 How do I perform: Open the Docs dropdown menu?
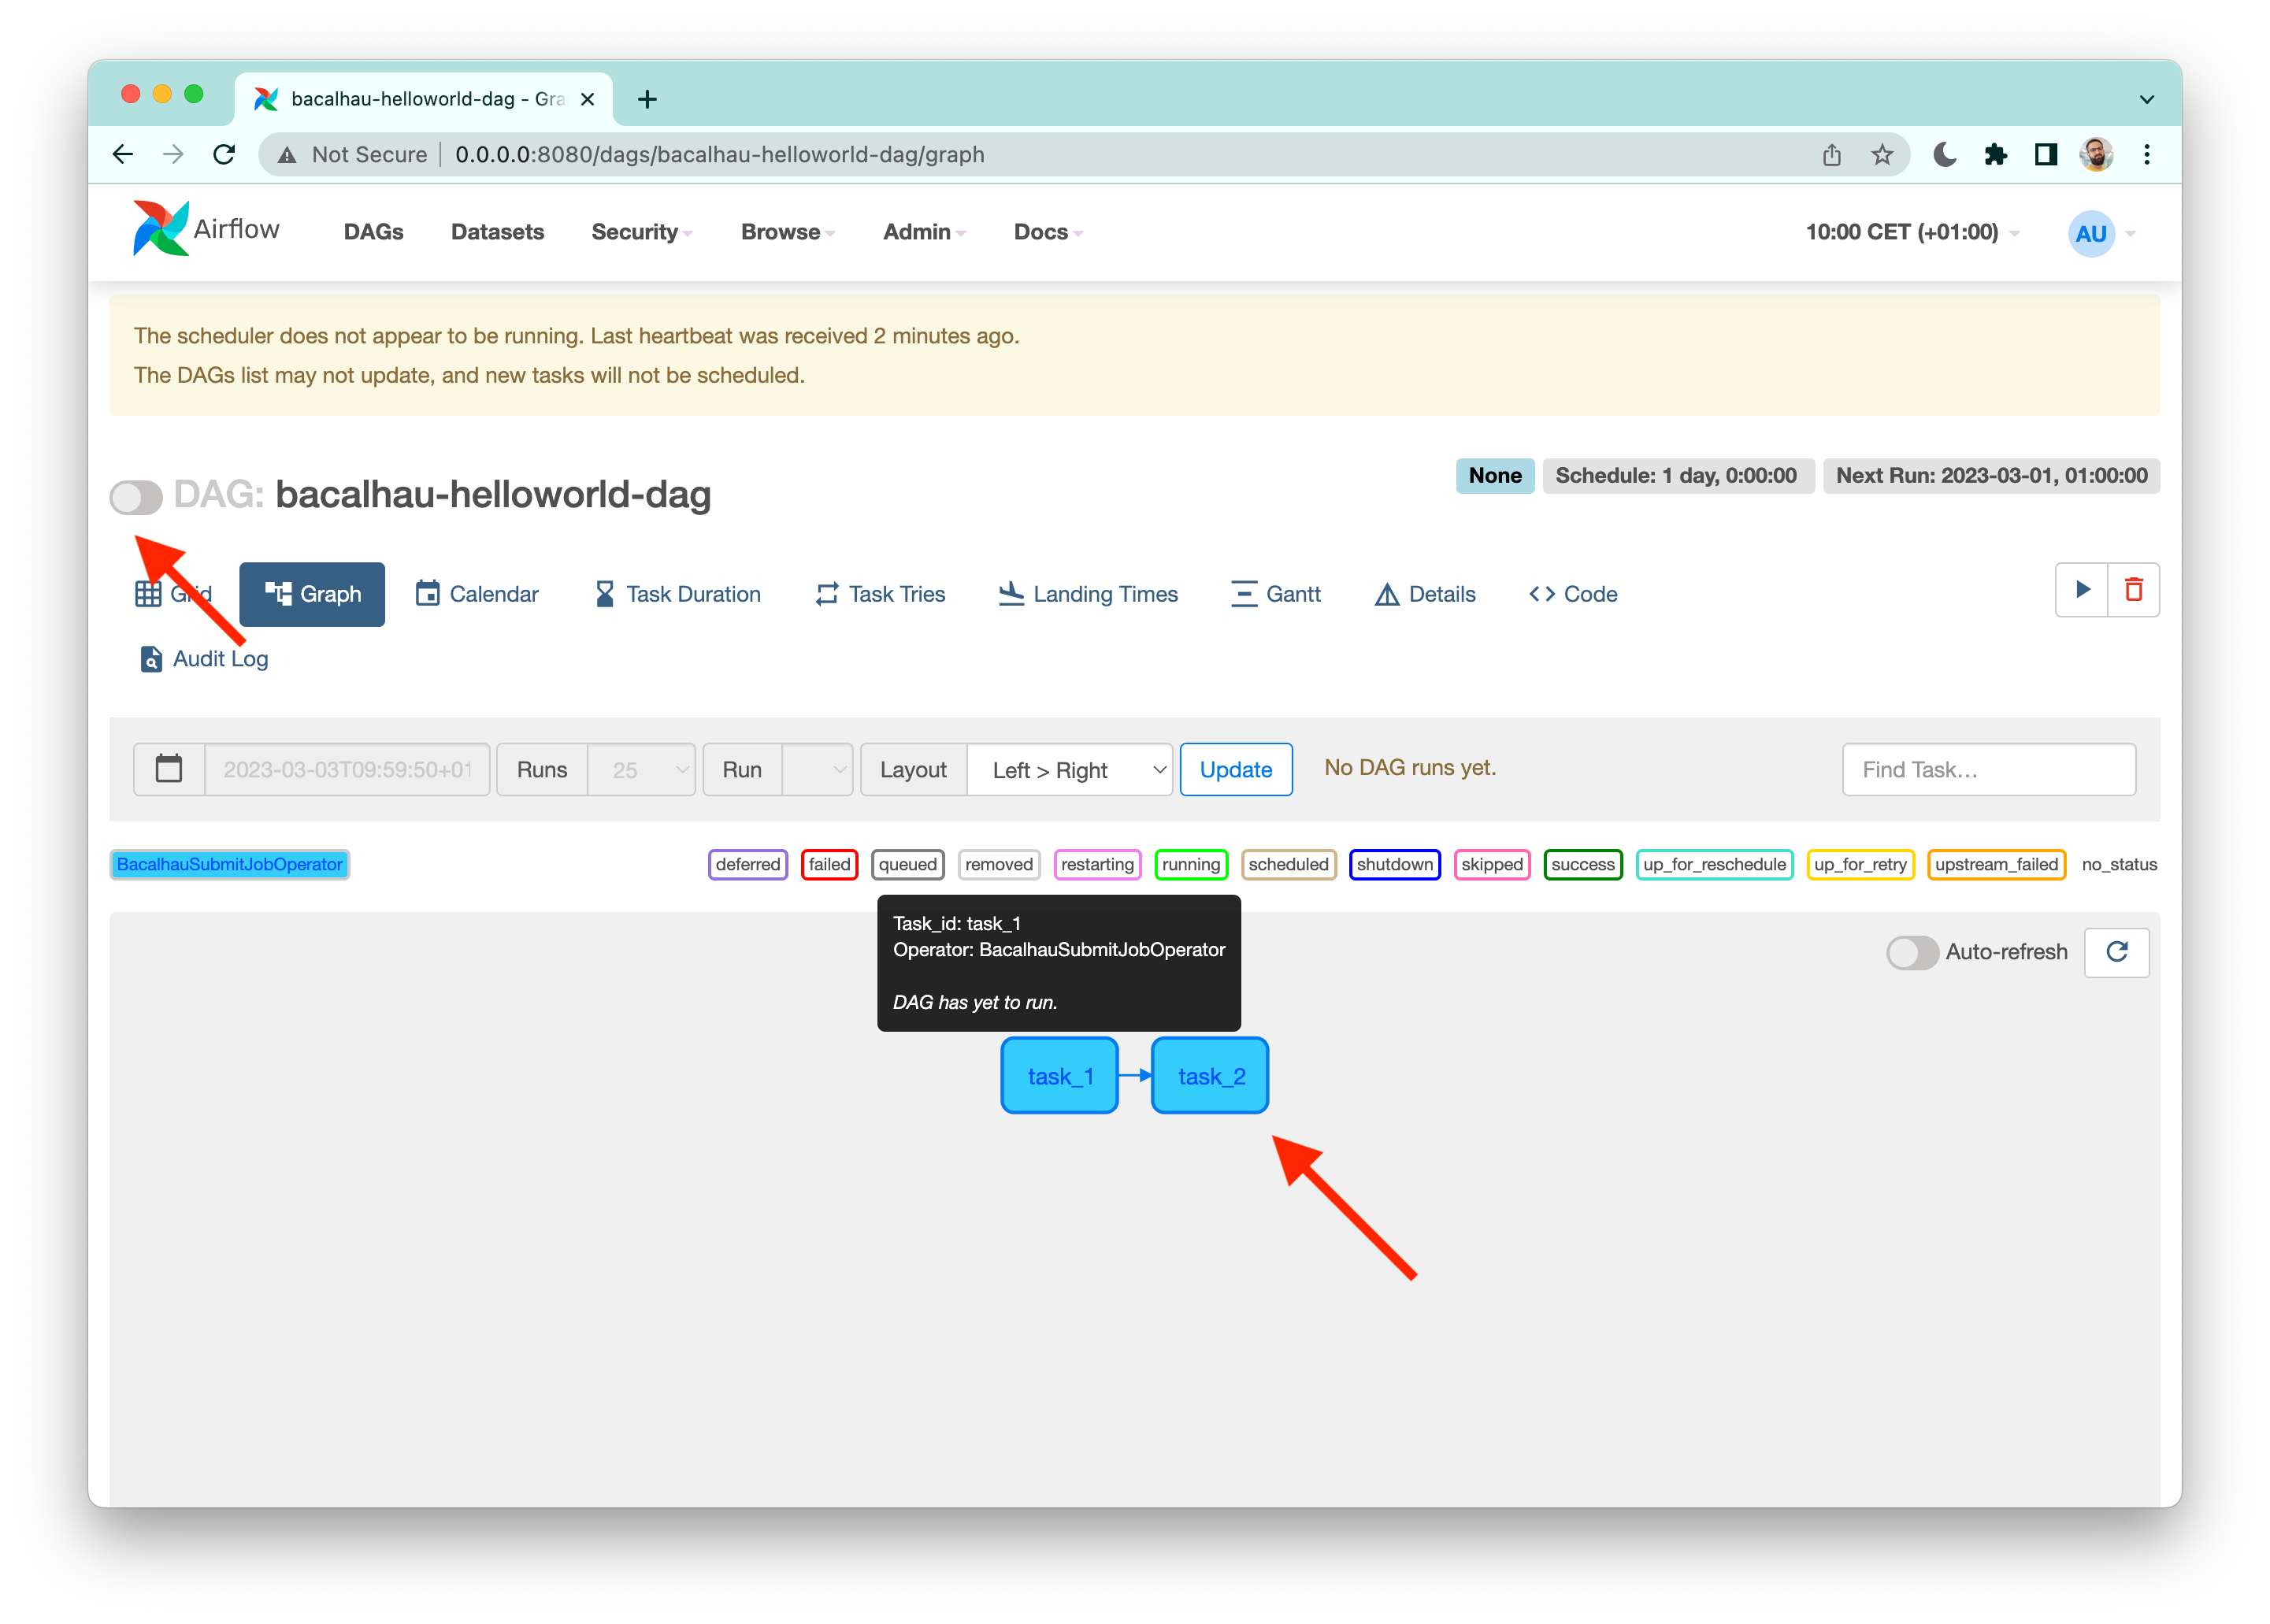click(x=1048, y=232)
